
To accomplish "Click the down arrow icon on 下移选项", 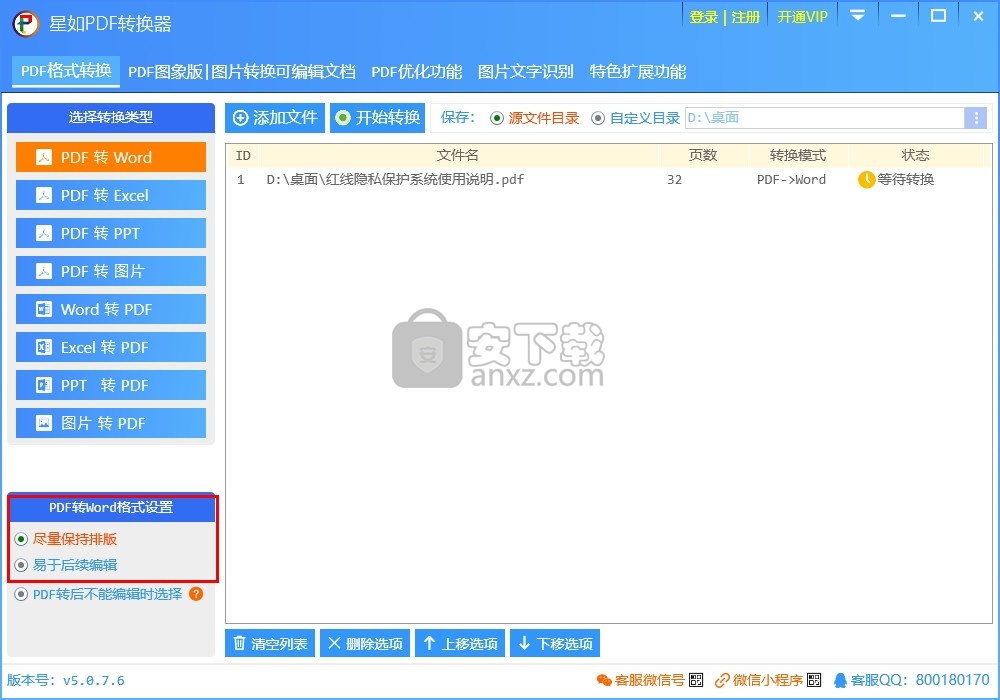I will pyautogui.click(x=524, y=643).
